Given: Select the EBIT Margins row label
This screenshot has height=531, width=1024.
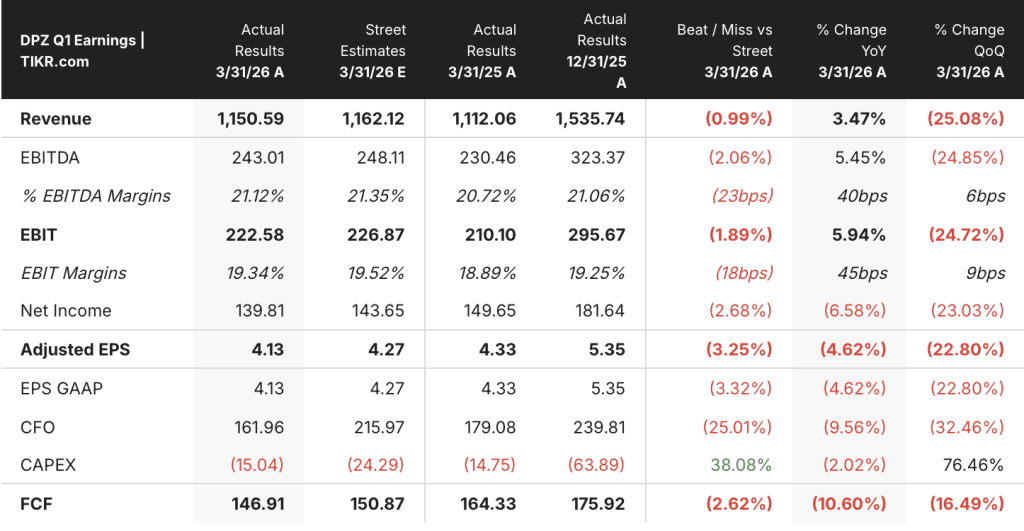Looking at the screenshot, I should point(74,273).
